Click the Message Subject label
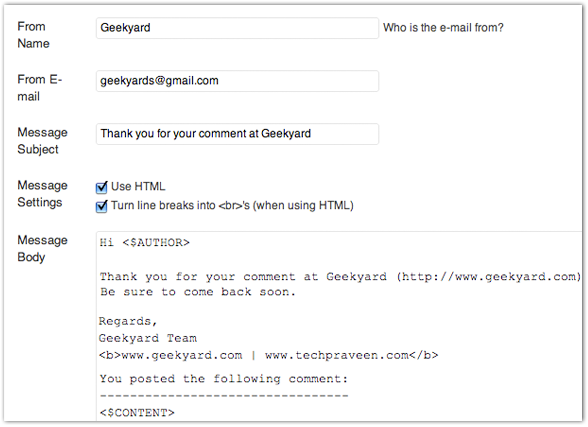The width and height of the screenshot is (588, 427). pyautogui.click(x=42, y=141)
